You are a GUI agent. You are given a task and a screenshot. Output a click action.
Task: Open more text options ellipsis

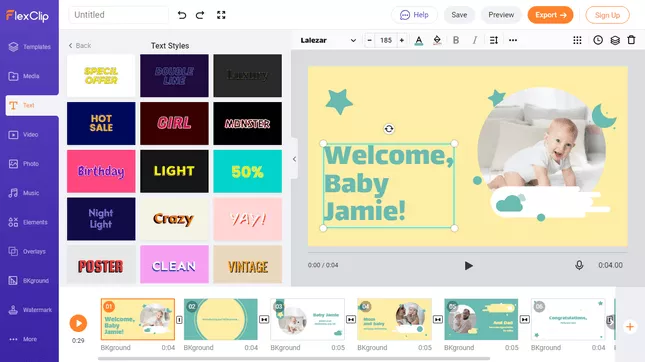click(513, 40)
